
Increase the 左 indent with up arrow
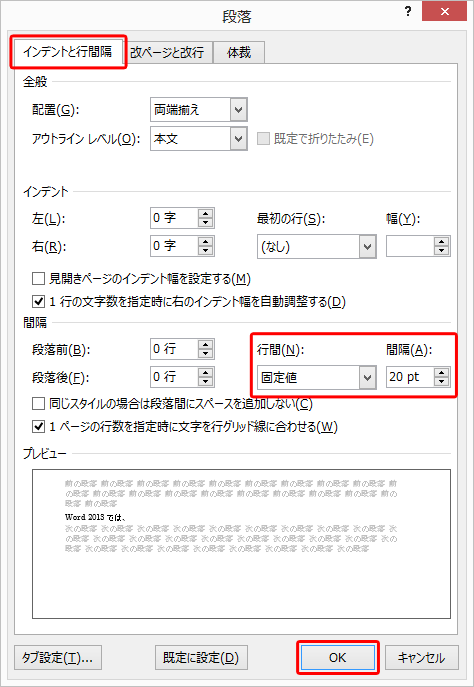click(x=205, y=213)
